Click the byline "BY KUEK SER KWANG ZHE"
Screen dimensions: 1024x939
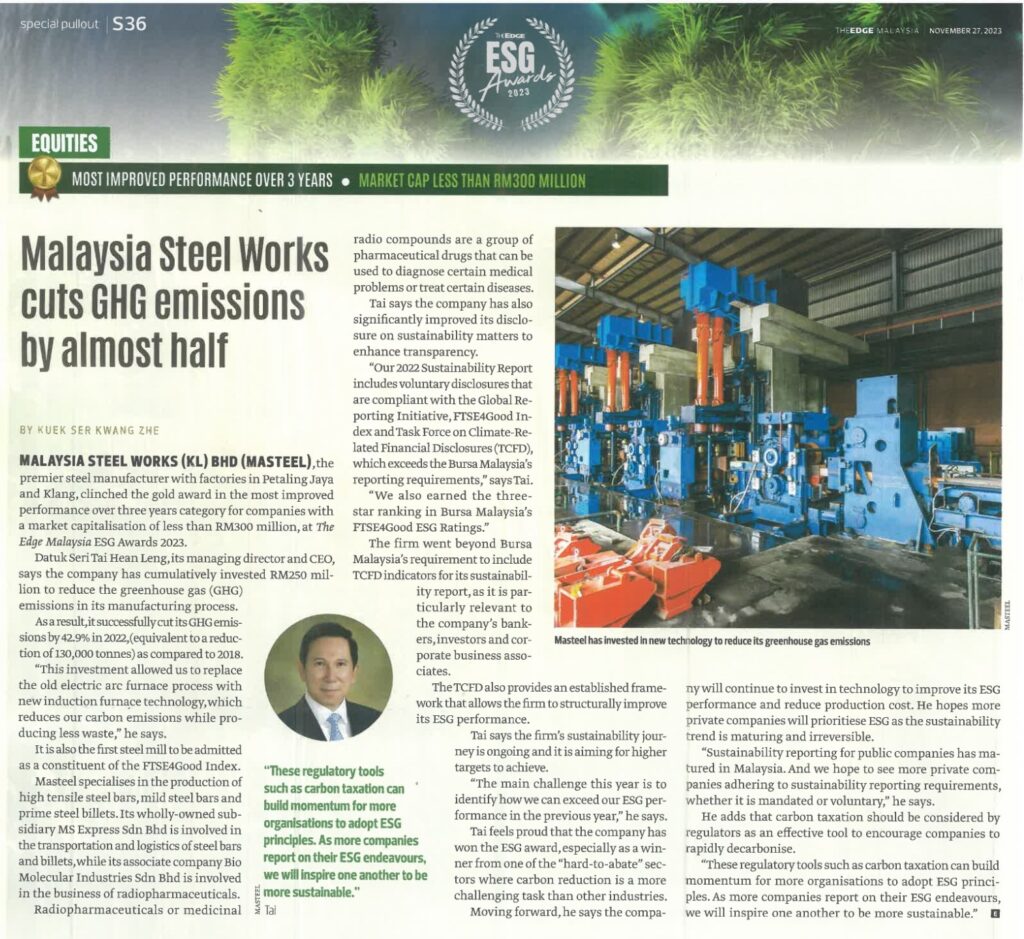click(89, 430)
